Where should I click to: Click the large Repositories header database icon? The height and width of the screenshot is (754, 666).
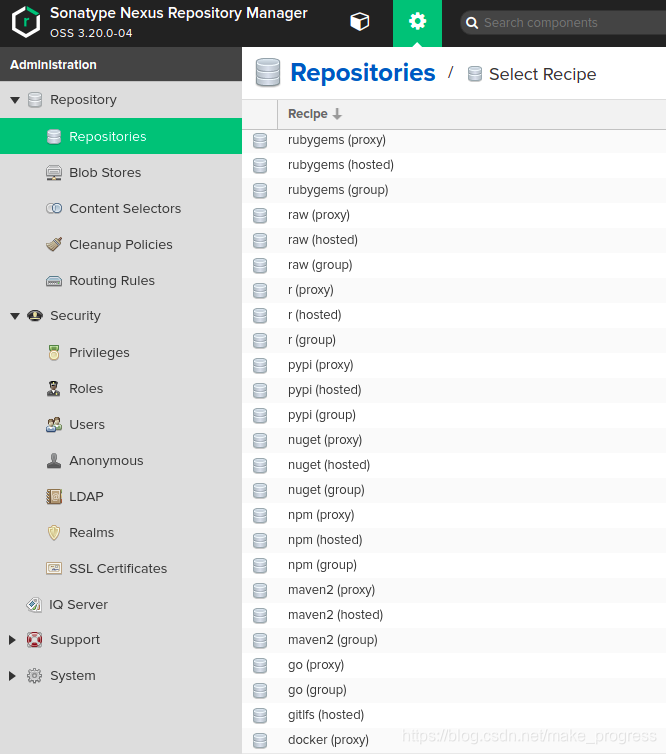click(268, 73)
